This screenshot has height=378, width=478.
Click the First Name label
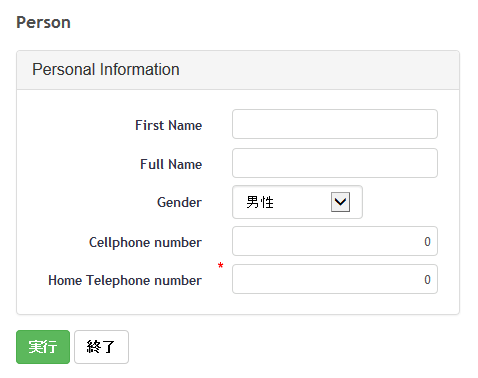tap(168, 125)
